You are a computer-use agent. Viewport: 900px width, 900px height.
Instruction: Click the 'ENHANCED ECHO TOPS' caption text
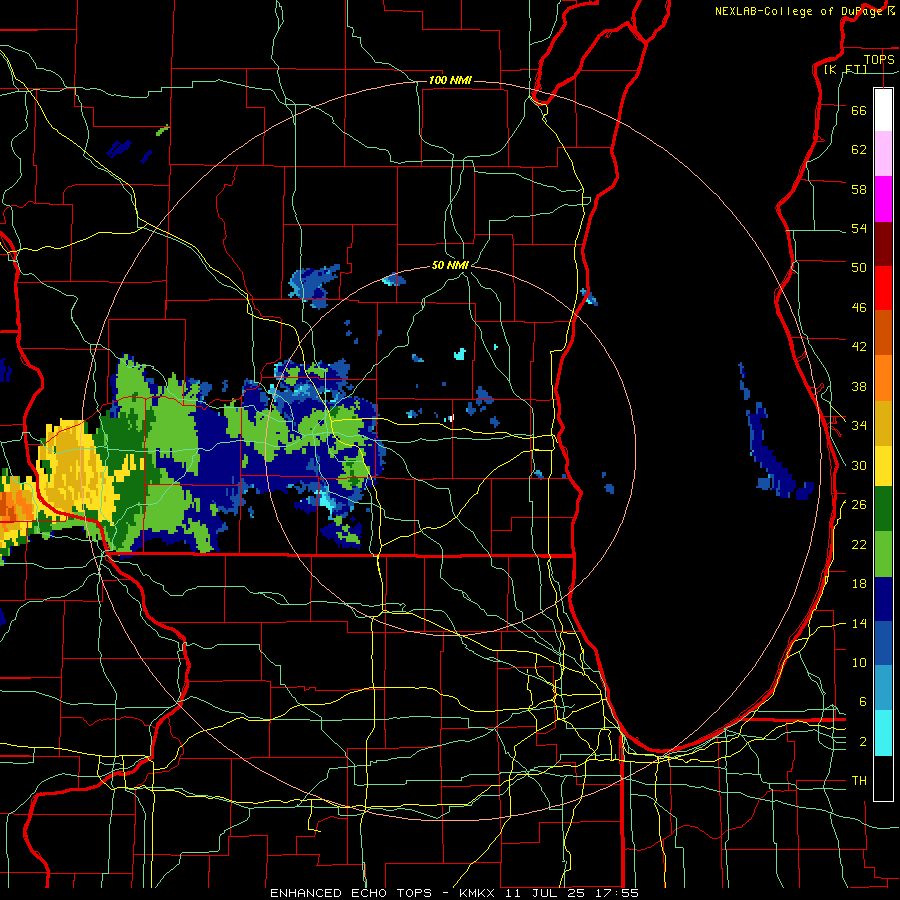351,893
